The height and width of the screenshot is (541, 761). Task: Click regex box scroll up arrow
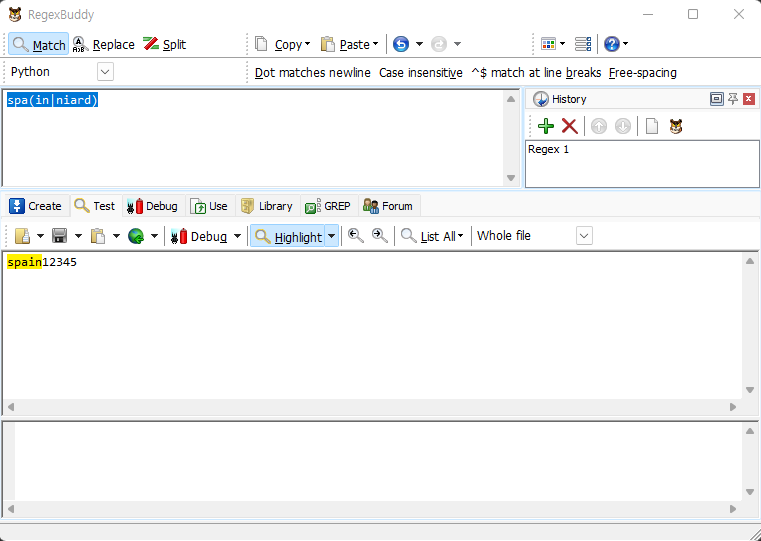pyautogui.click(x=511, y=99)
